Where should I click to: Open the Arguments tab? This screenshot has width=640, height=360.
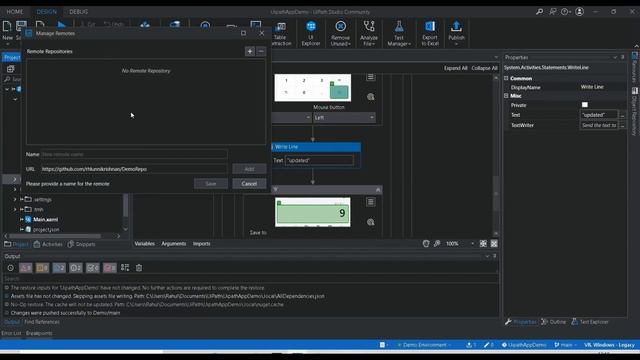tap(173, 244)
